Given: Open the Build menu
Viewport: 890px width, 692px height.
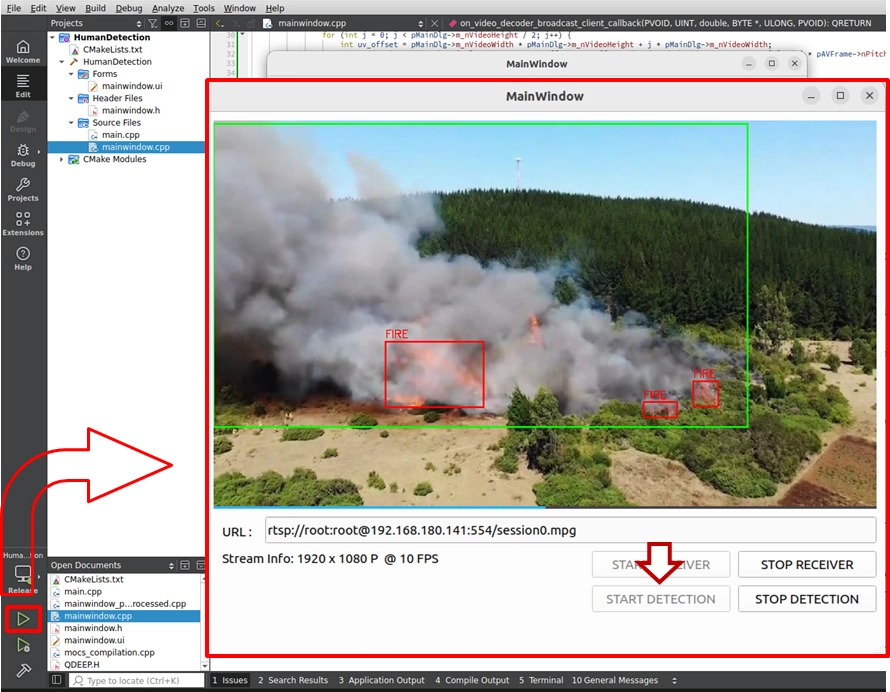Looking at the screenshot, I should (95, 8).
